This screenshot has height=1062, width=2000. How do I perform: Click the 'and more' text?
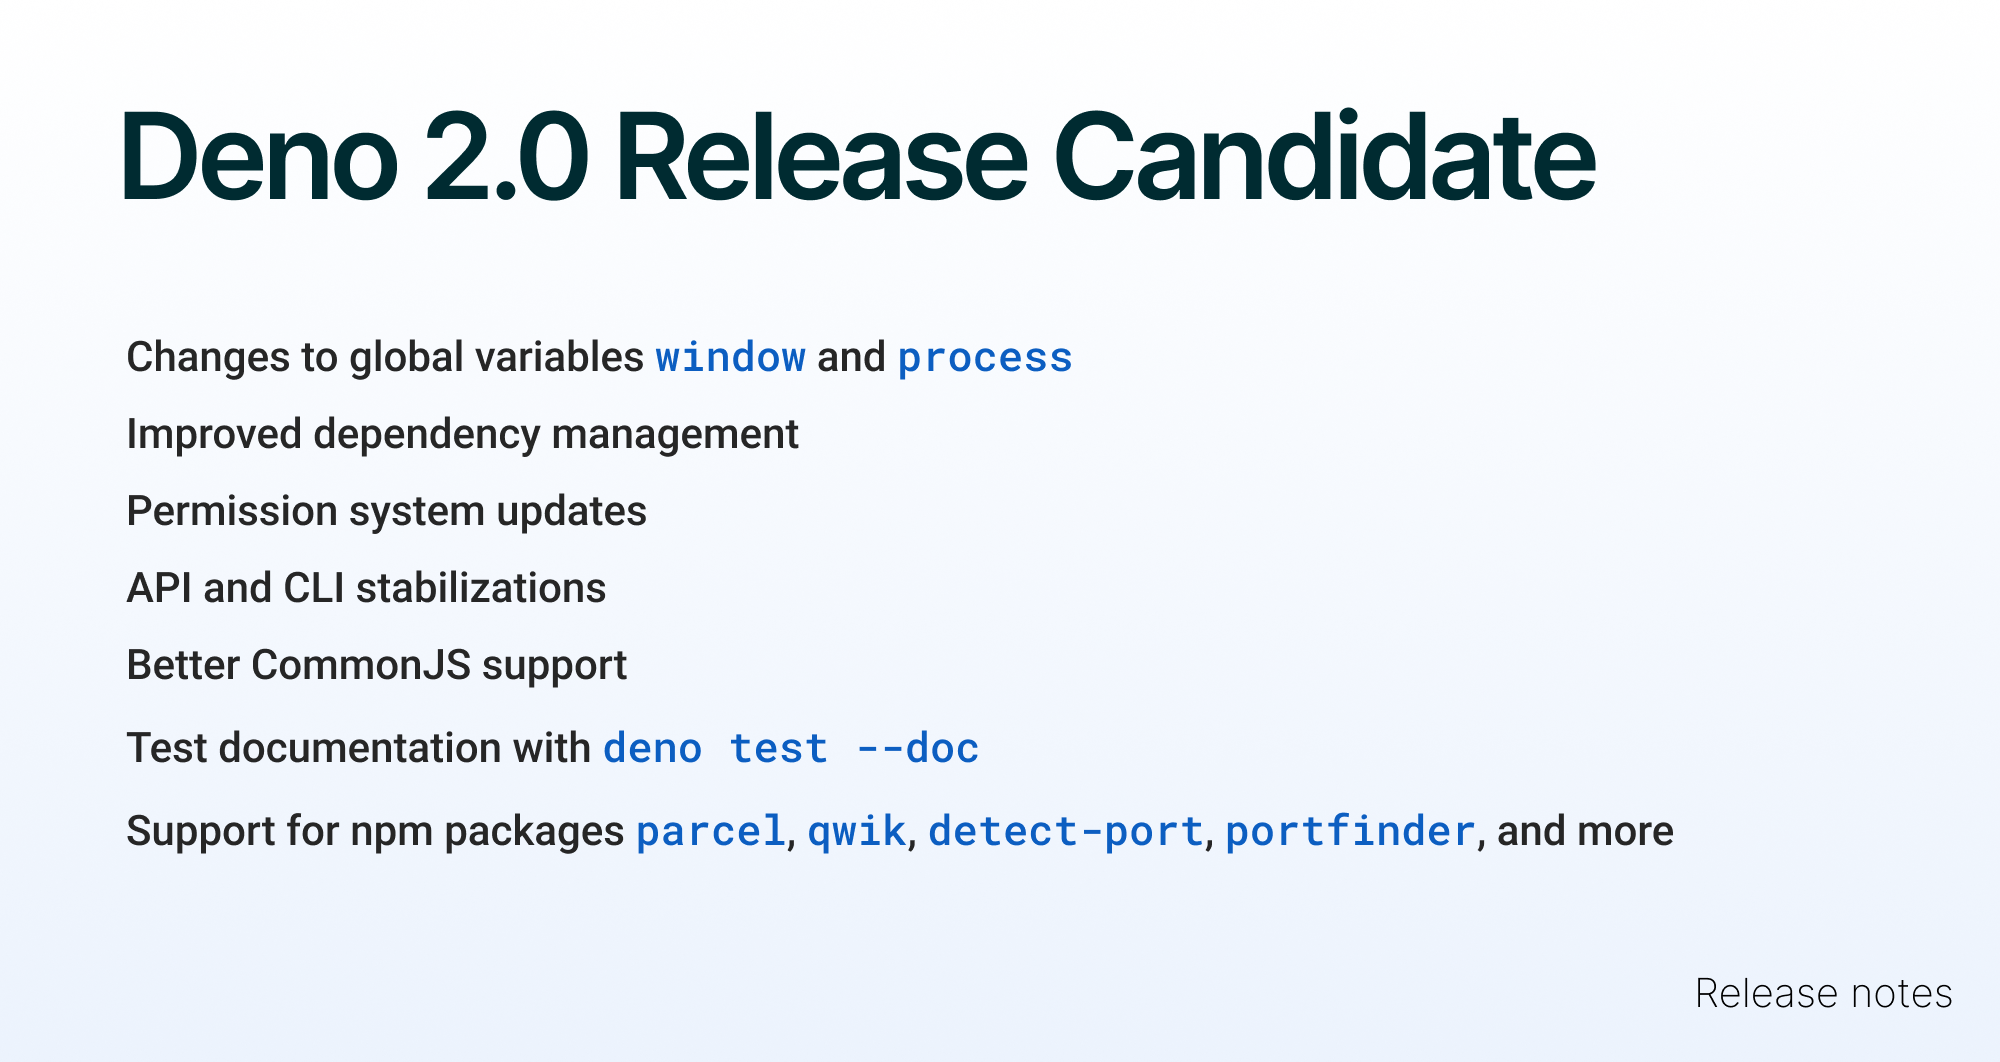point(1585,832)
